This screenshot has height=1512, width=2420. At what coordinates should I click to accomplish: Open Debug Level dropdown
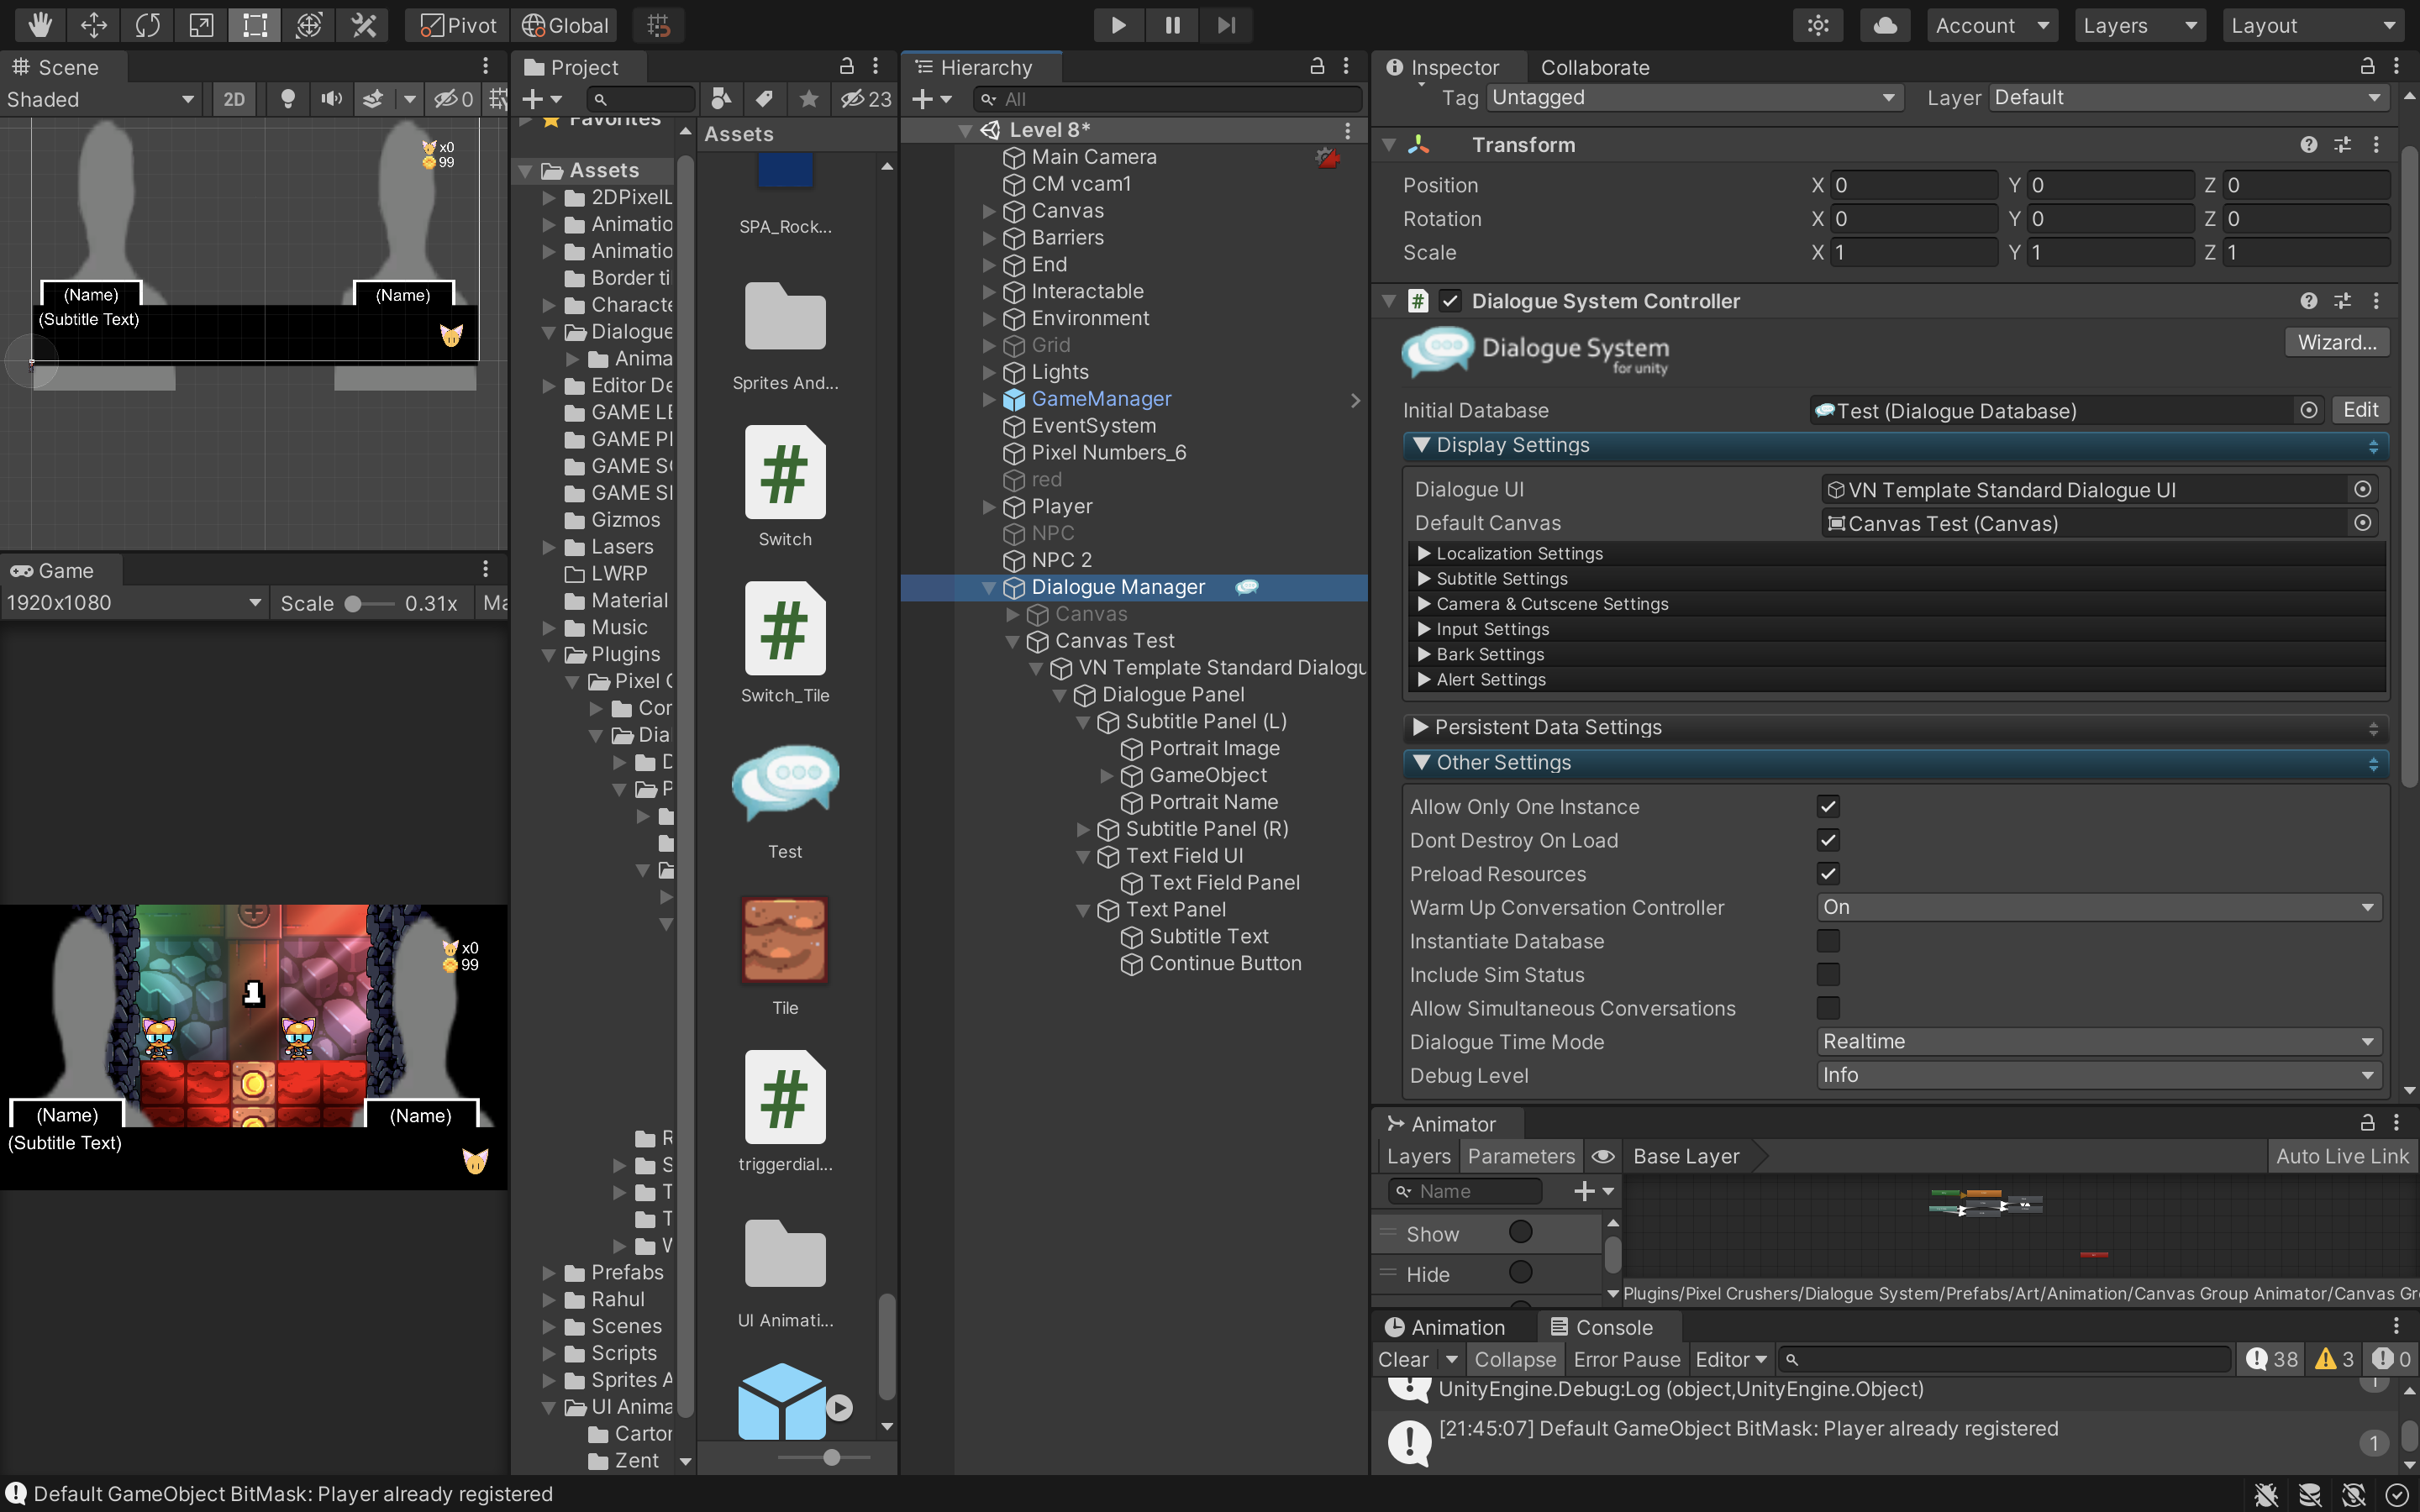coord(2098,1075)
